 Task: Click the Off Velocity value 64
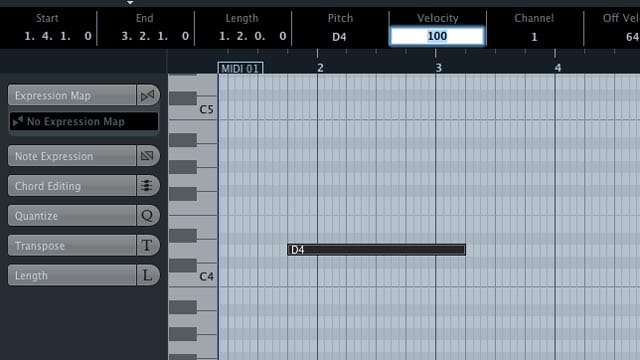632,37
